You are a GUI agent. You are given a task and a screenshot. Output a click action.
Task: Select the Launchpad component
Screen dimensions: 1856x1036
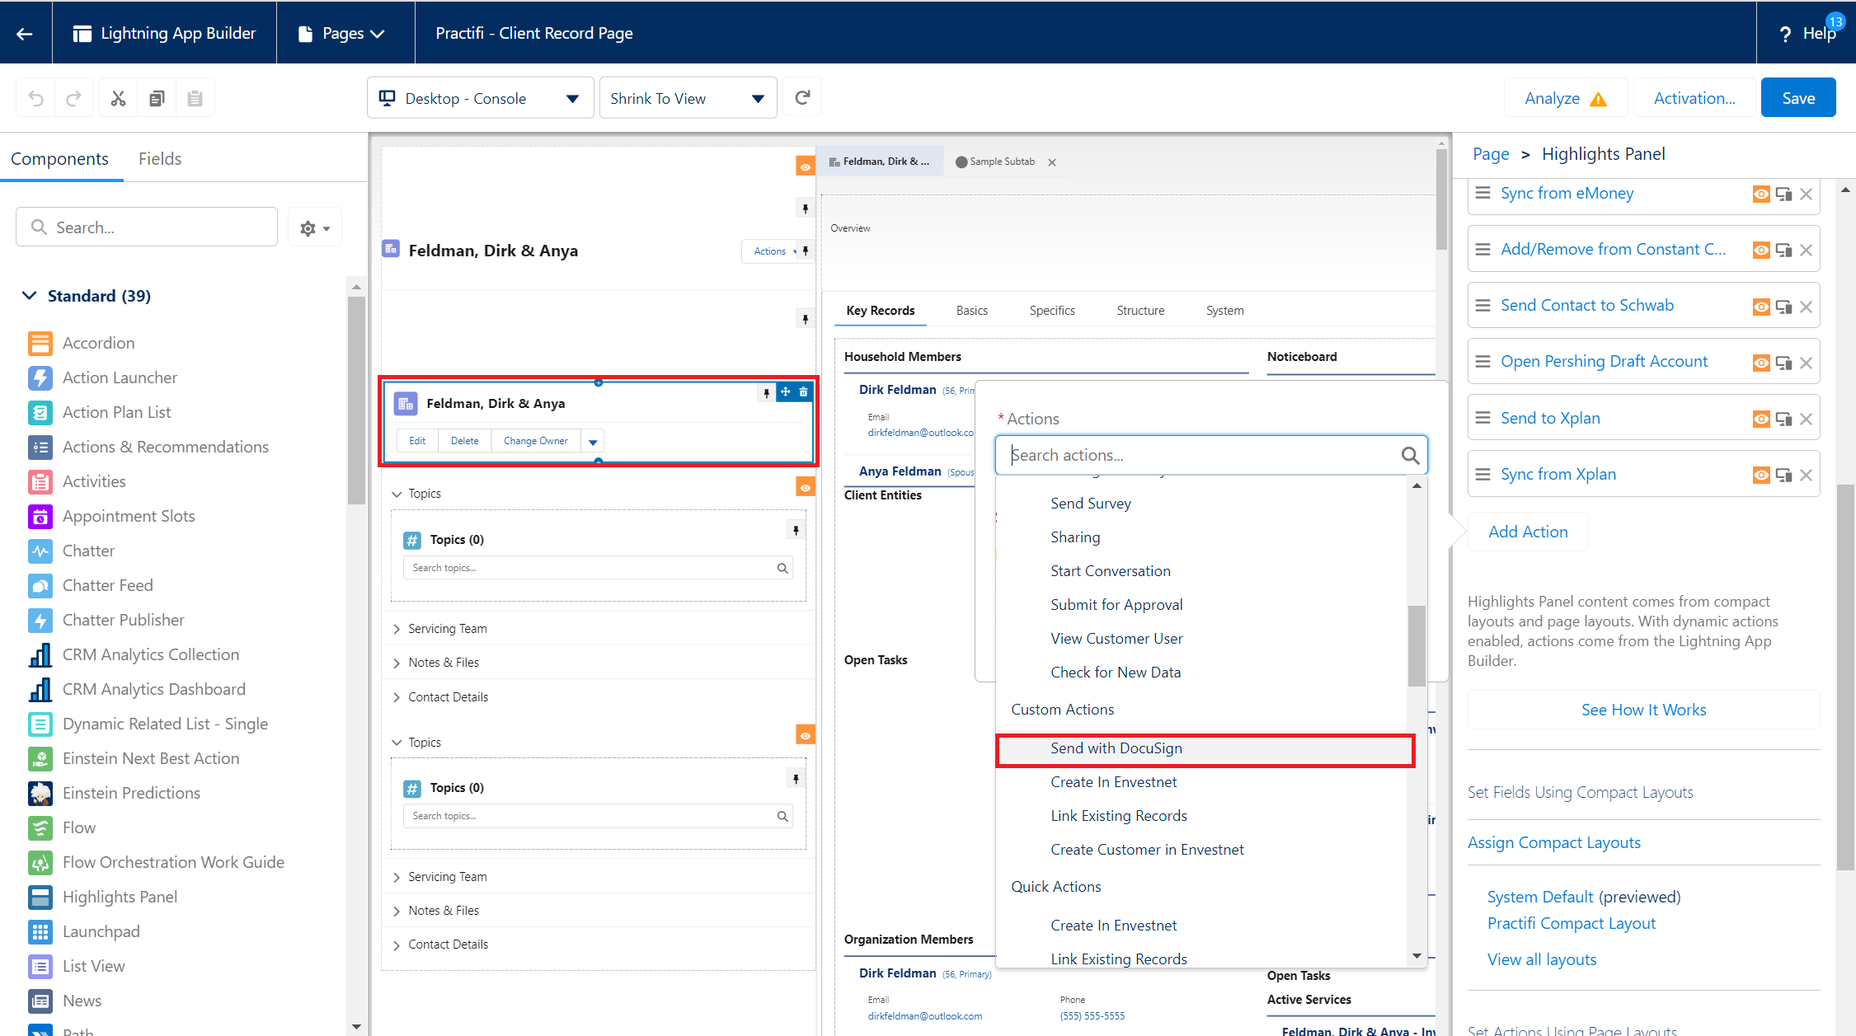tap(101, 932)
